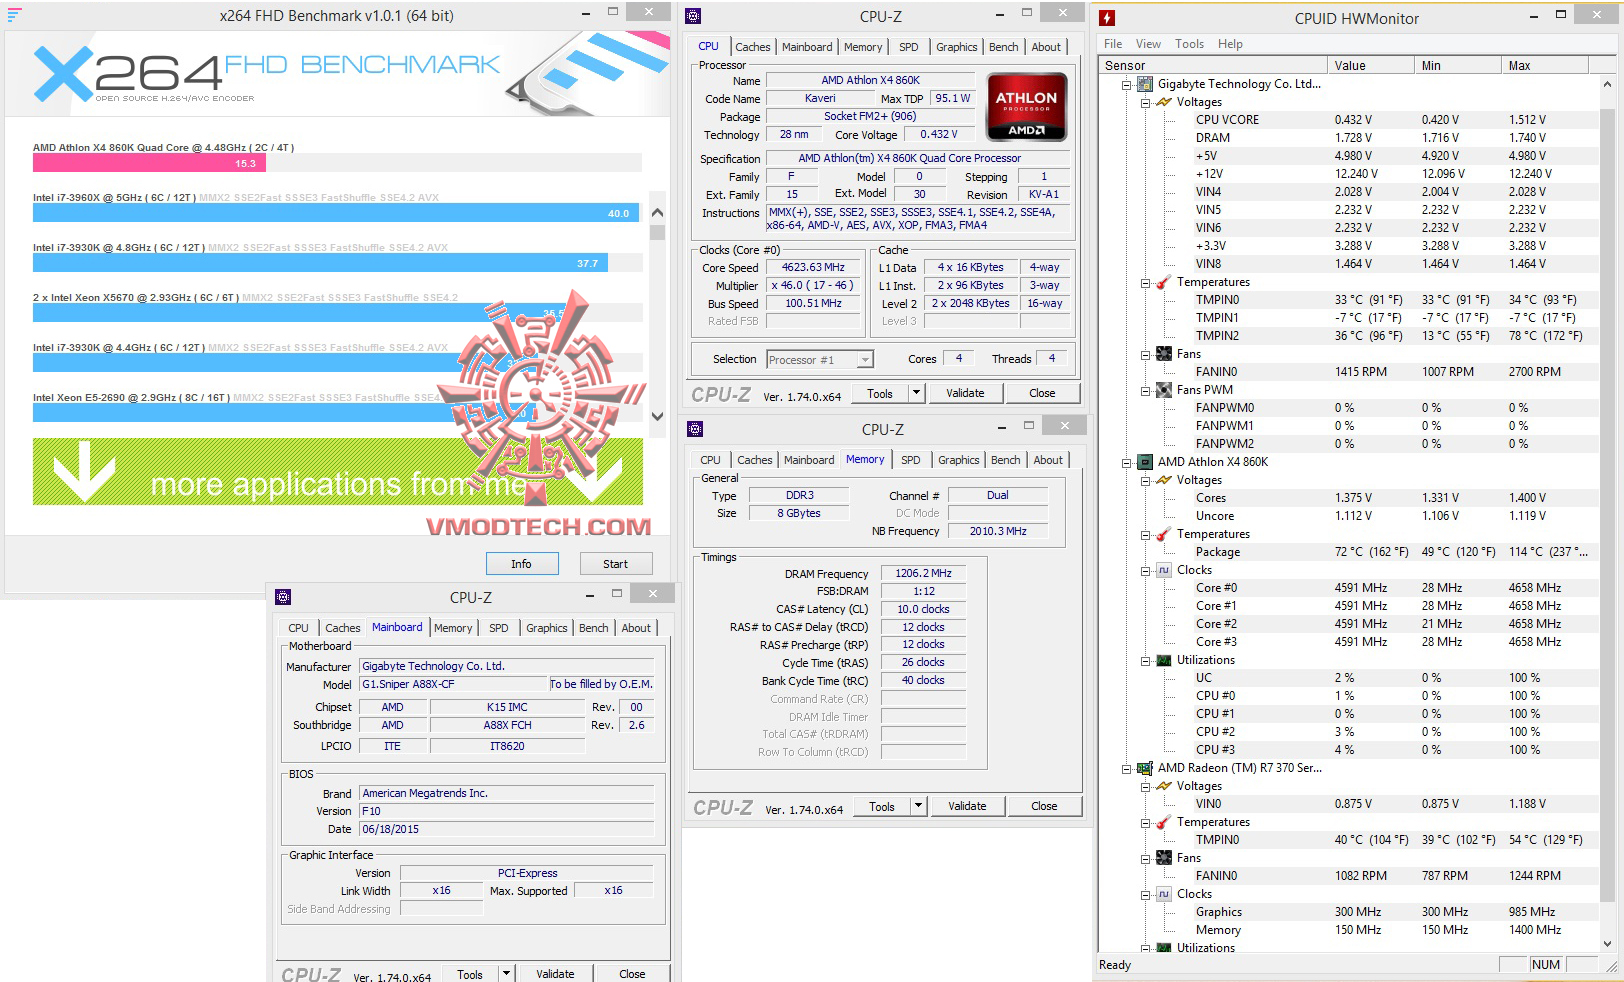Click the Temperatures thermometer icon under Gigabyte Technology
1624x982 pixels.
[x=1164, y=282]
